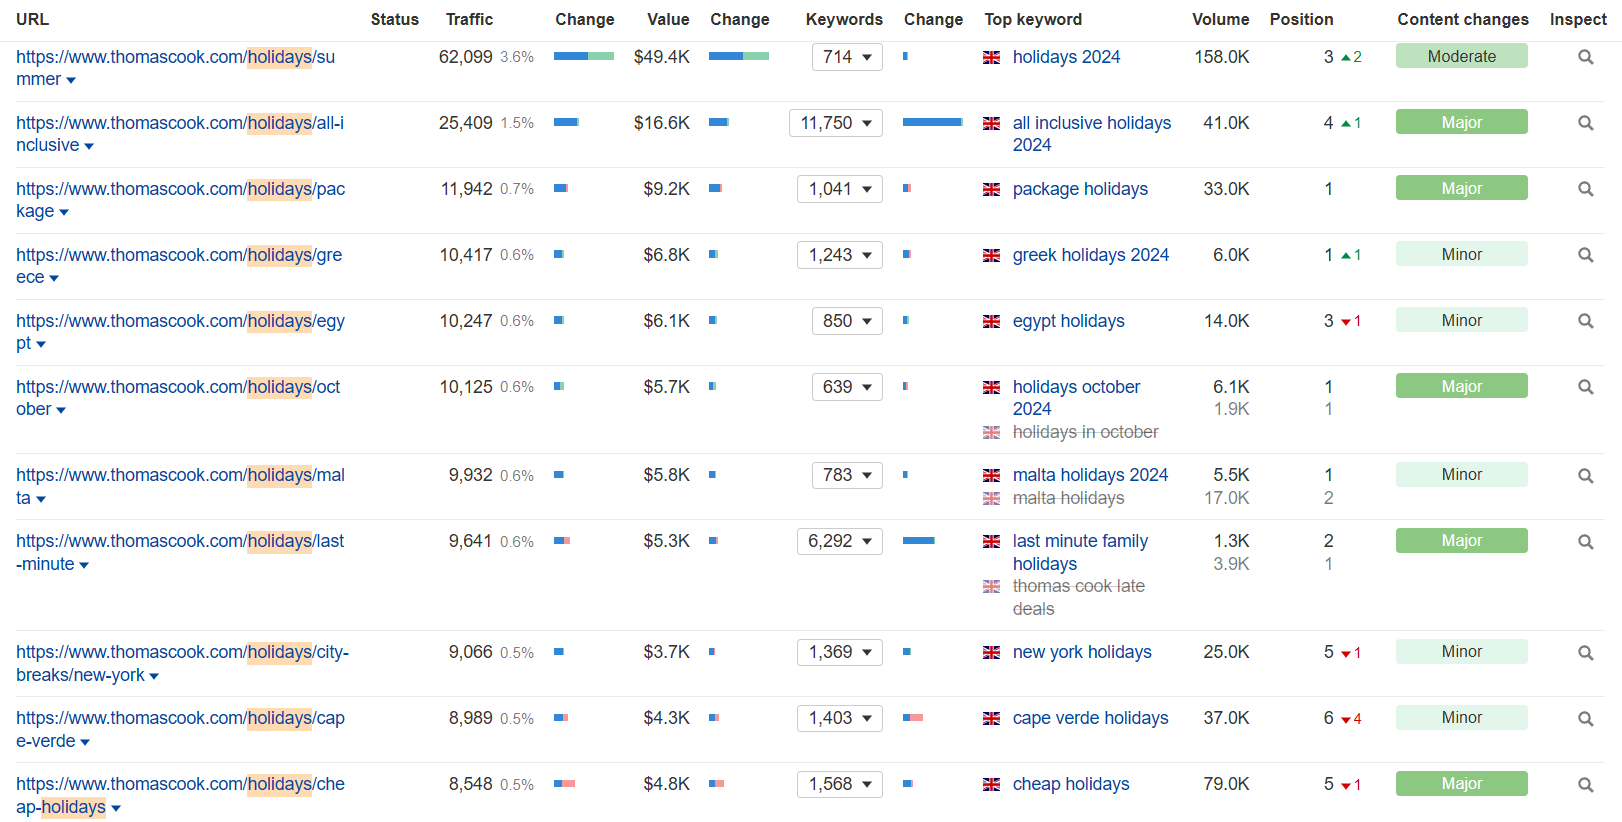Image resolution: width=1622 pixels, height=822 pixels.
Task: Inspect the malta row with magnifier icon
Action: click(x=1585, y=476)
